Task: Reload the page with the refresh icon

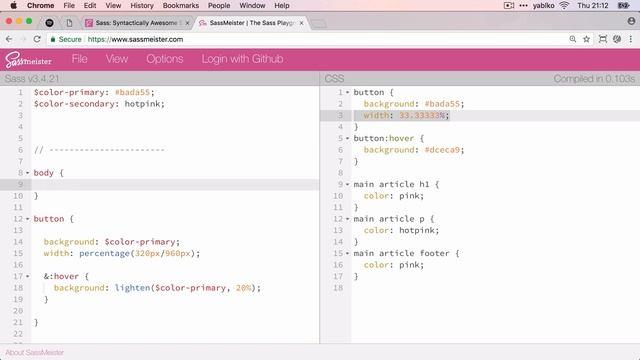Action: 37,39
